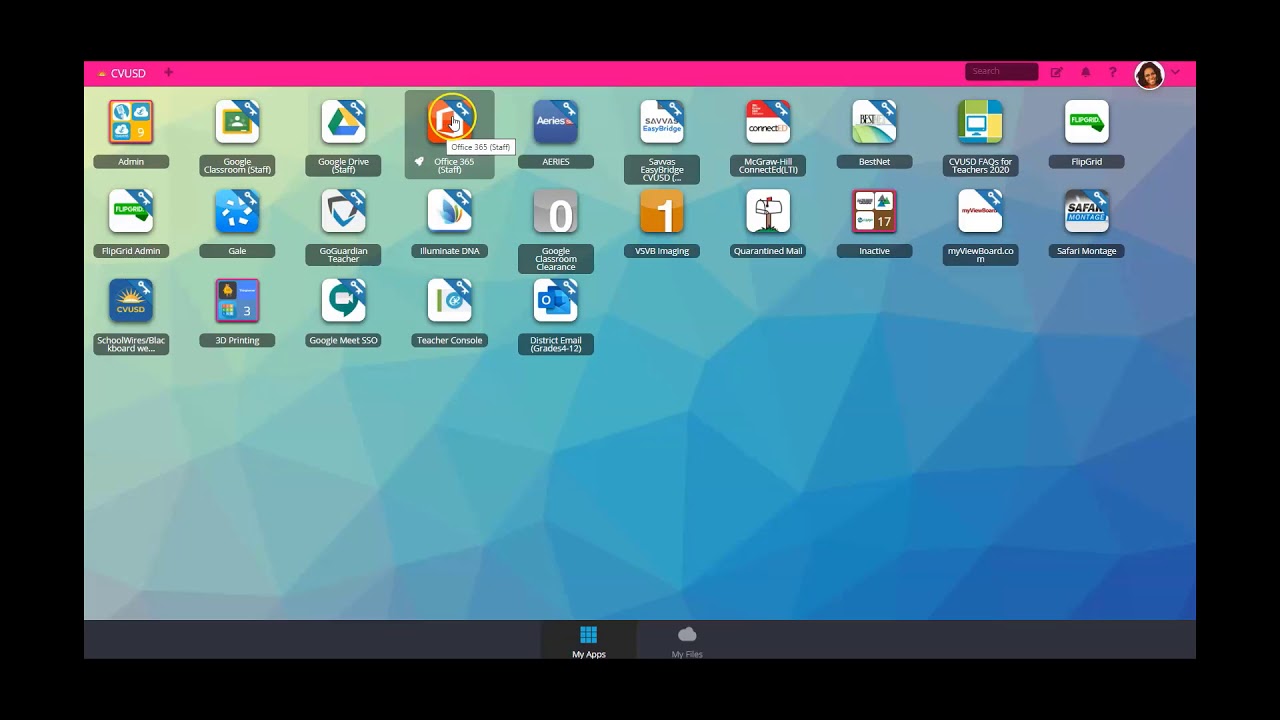
Task: Open the GoGuardian Teacher icon
Action: coord(343,211)
